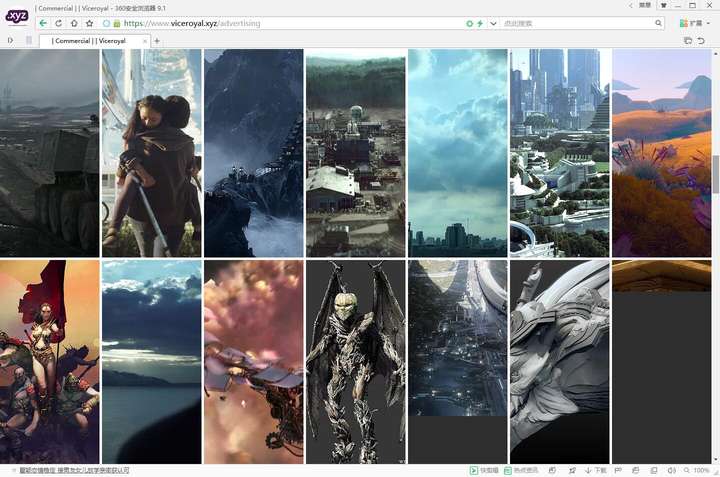
Task: Open a new tab with plus button
Action: 157,41
